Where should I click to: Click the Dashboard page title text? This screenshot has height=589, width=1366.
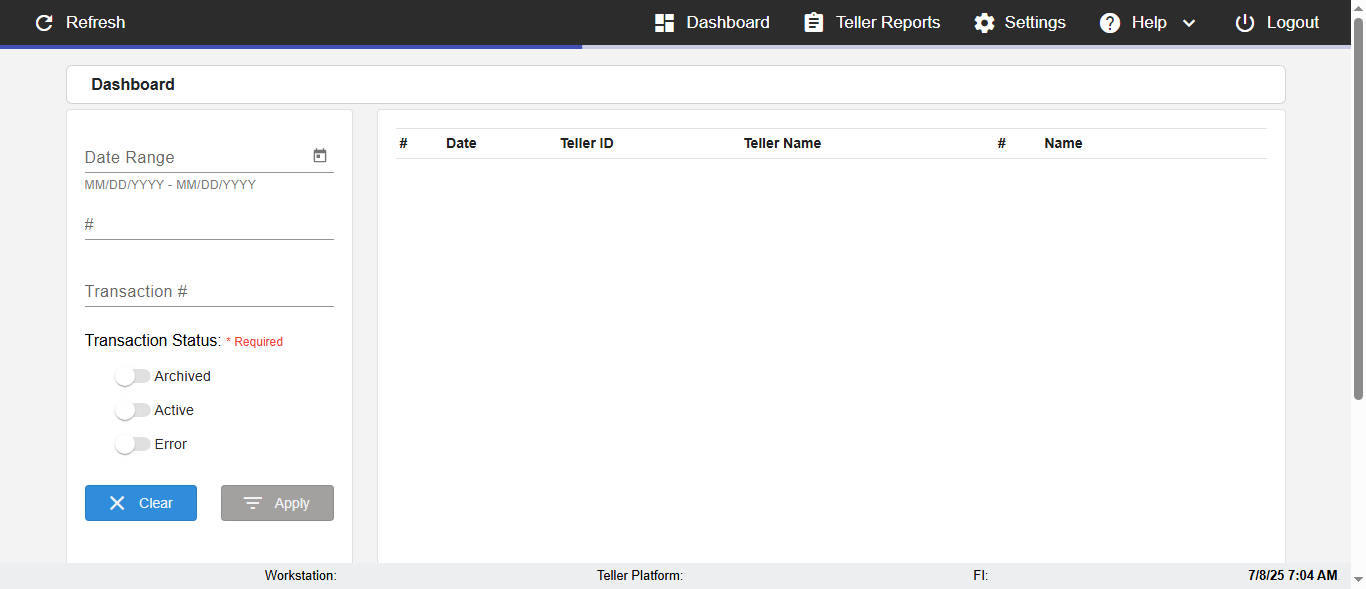pos(133,84)
